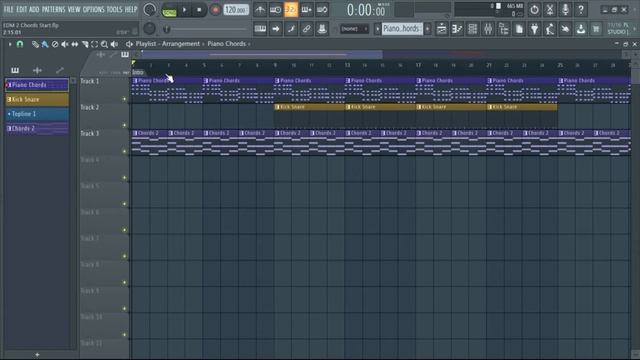Select the Slice tool in playlist
The image size is (640, 360).
click(84, 44)
